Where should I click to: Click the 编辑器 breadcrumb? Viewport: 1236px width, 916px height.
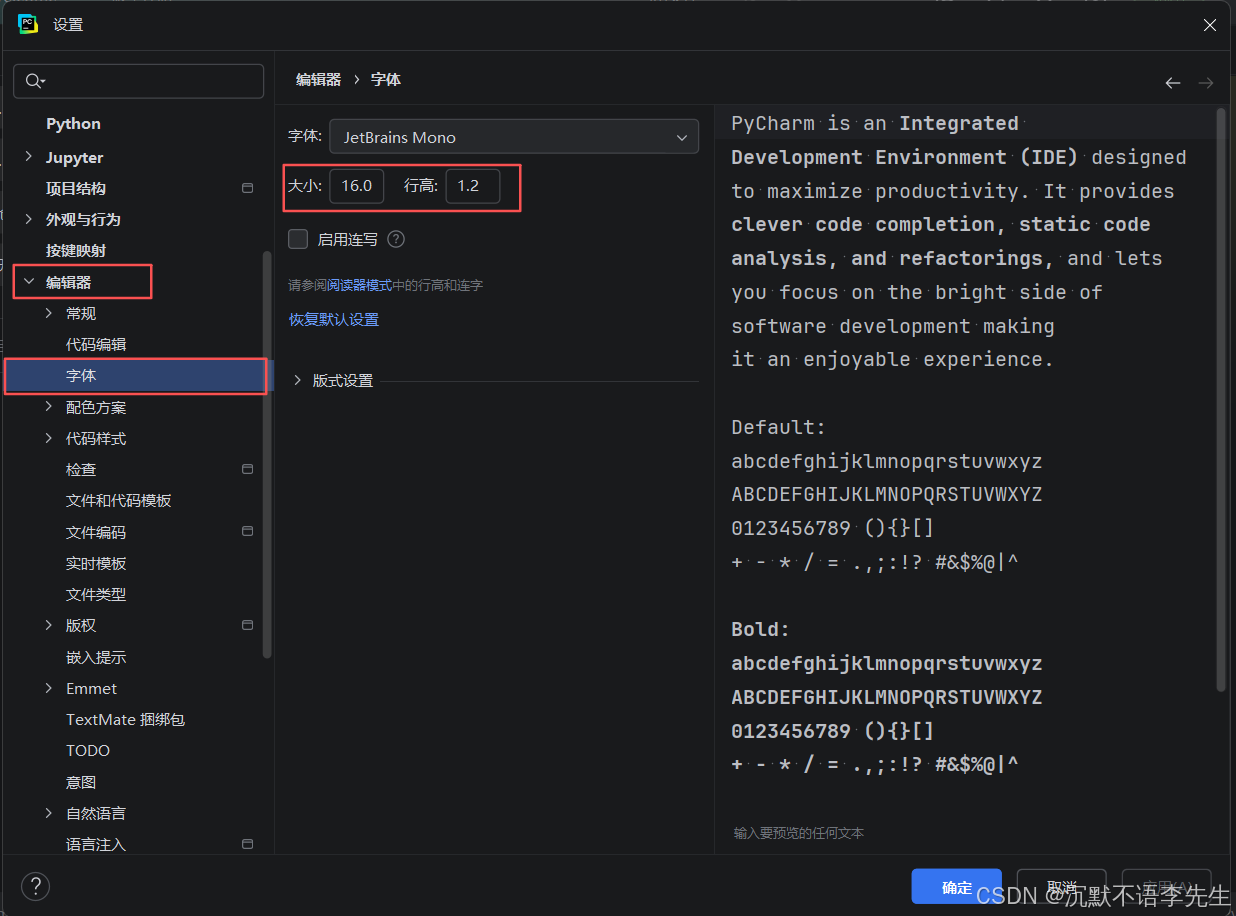319,80
